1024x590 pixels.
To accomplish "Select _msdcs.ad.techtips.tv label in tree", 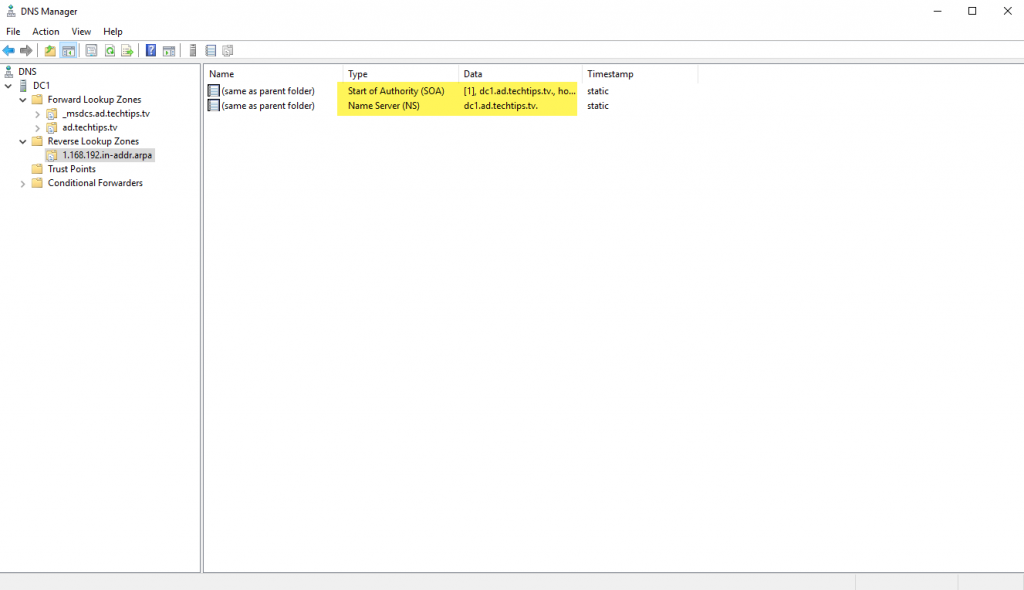I will click(106, 114).
